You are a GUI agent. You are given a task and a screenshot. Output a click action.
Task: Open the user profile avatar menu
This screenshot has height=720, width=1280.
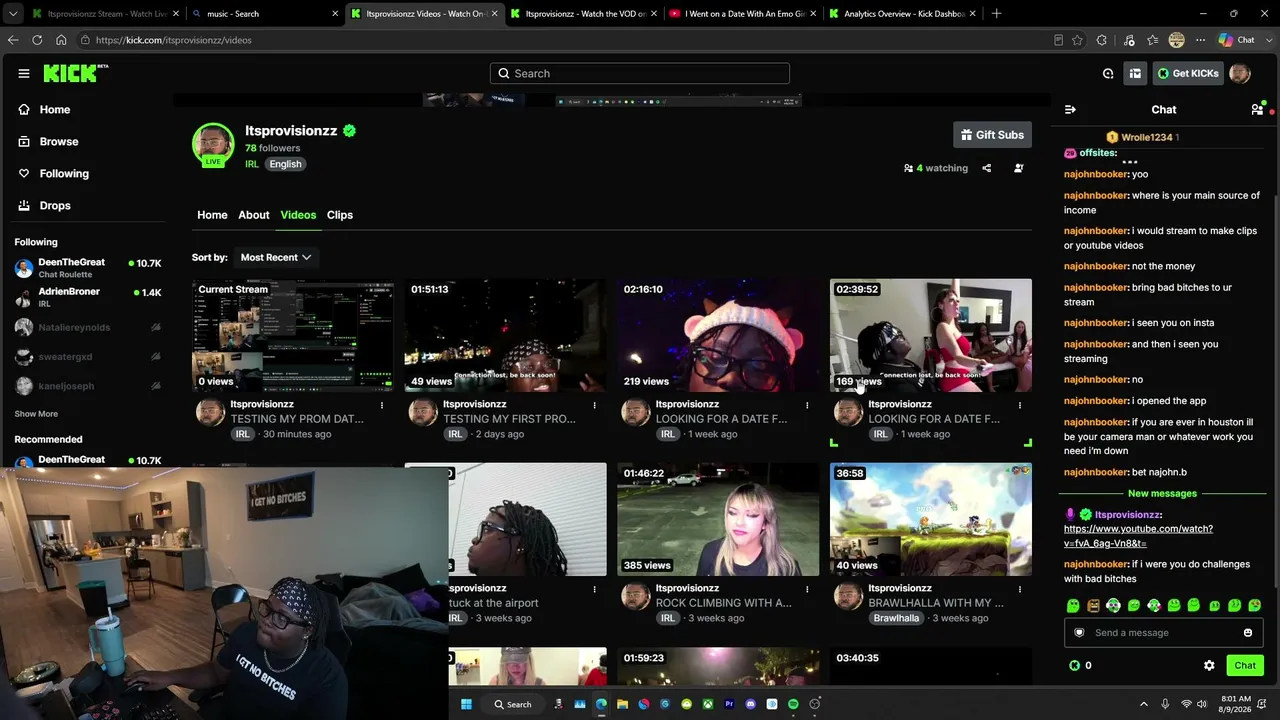(x=1240, y=73)
